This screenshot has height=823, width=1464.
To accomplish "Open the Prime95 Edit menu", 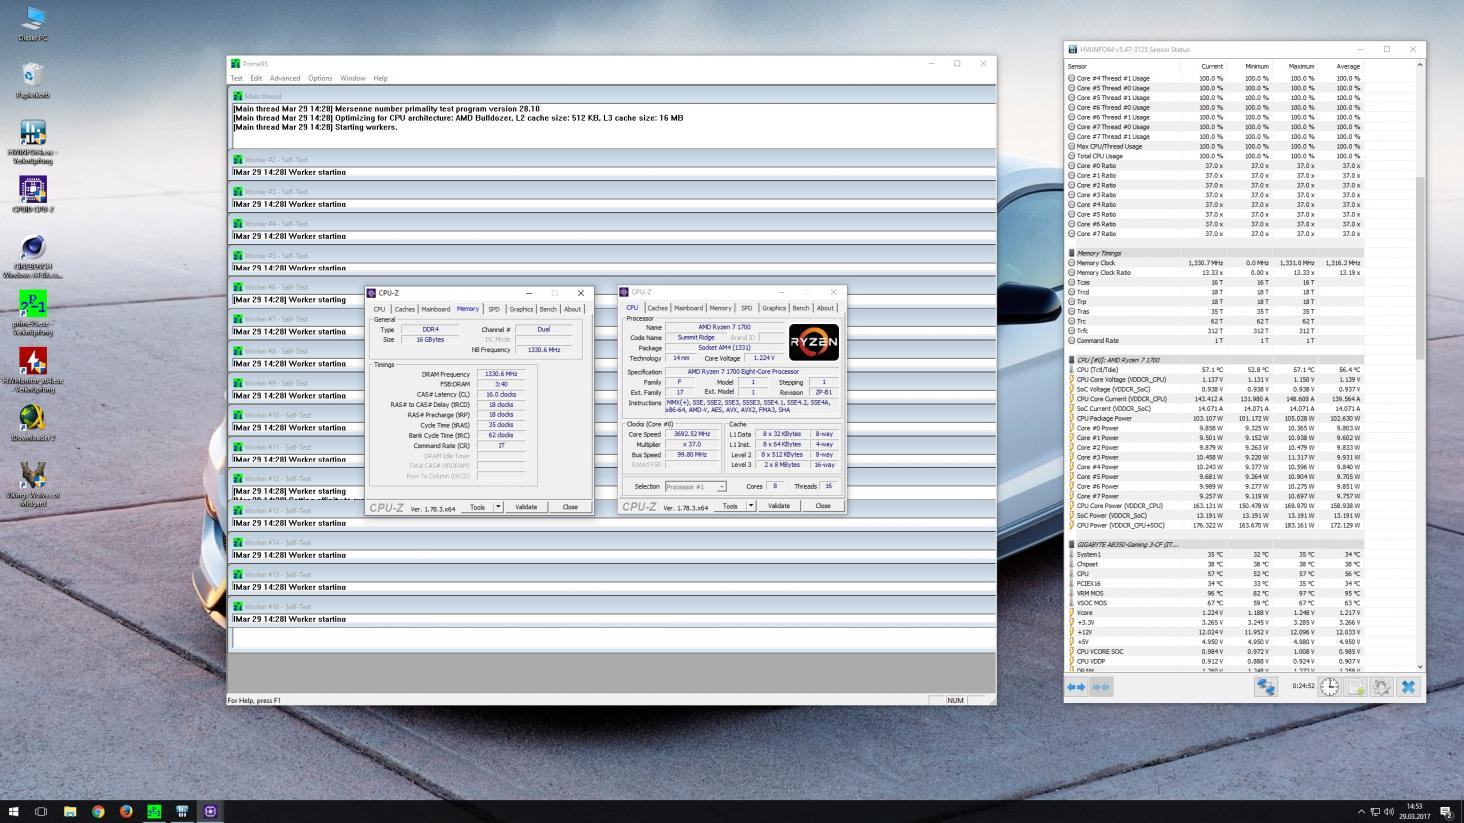I will [256, 78].
